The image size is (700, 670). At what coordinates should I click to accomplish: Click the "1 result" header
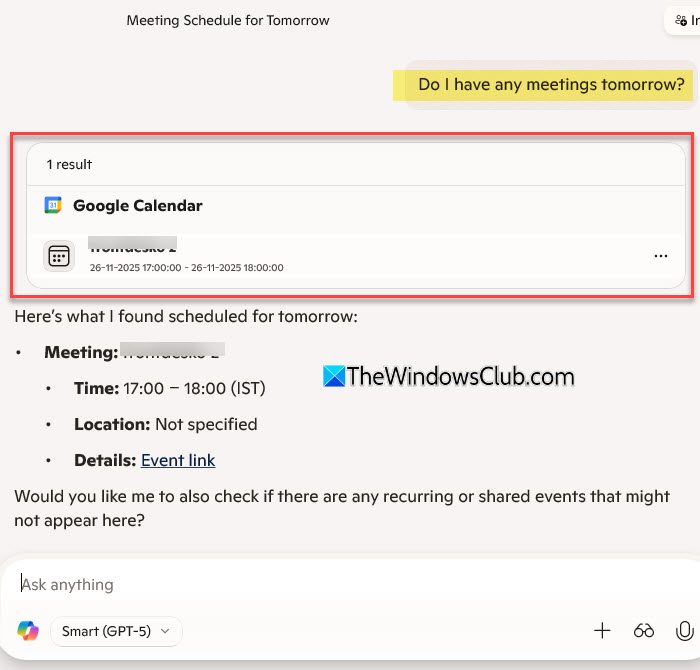click(69, 165)
